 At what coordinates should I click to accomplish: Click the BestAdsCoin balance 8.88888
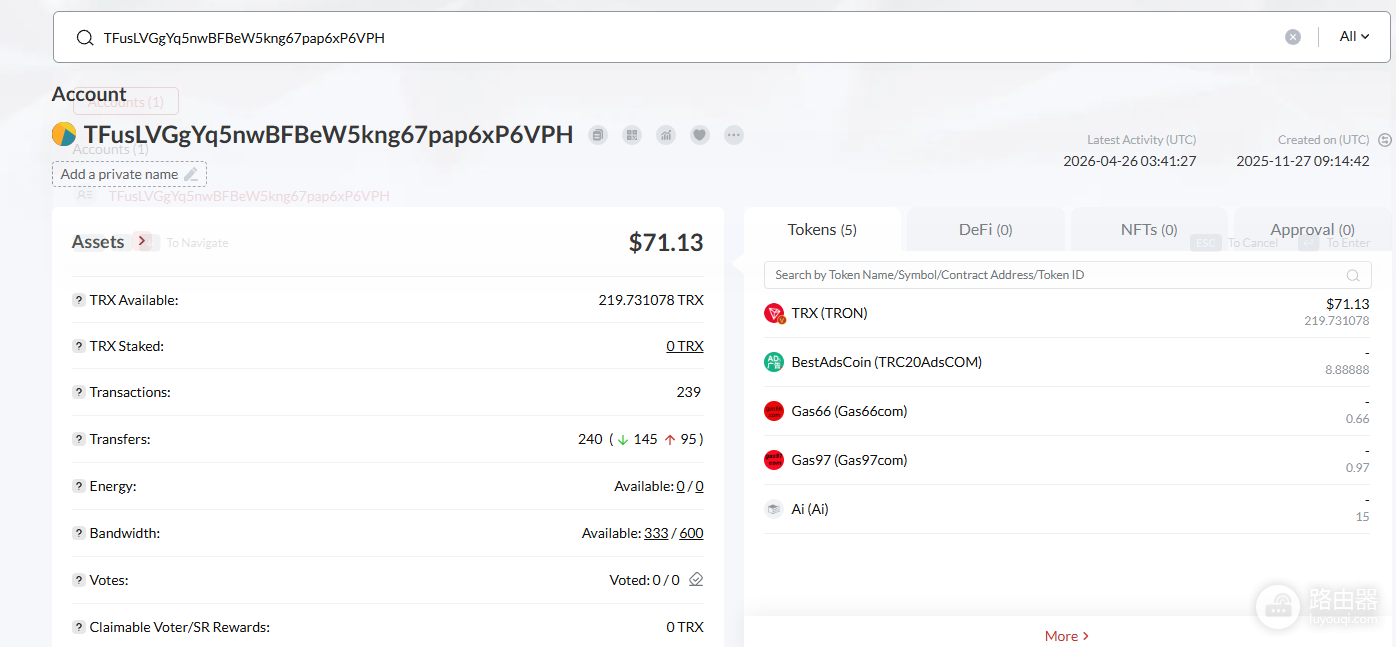pyautogui.click(x=1347, y=370)
